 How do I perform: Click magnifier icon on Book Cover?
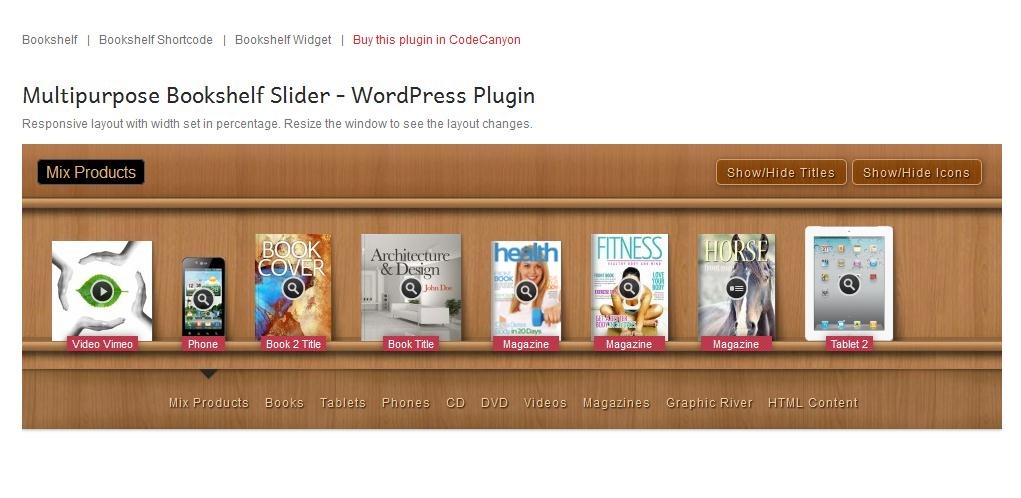pyautogui.click(x=293, y=288)
